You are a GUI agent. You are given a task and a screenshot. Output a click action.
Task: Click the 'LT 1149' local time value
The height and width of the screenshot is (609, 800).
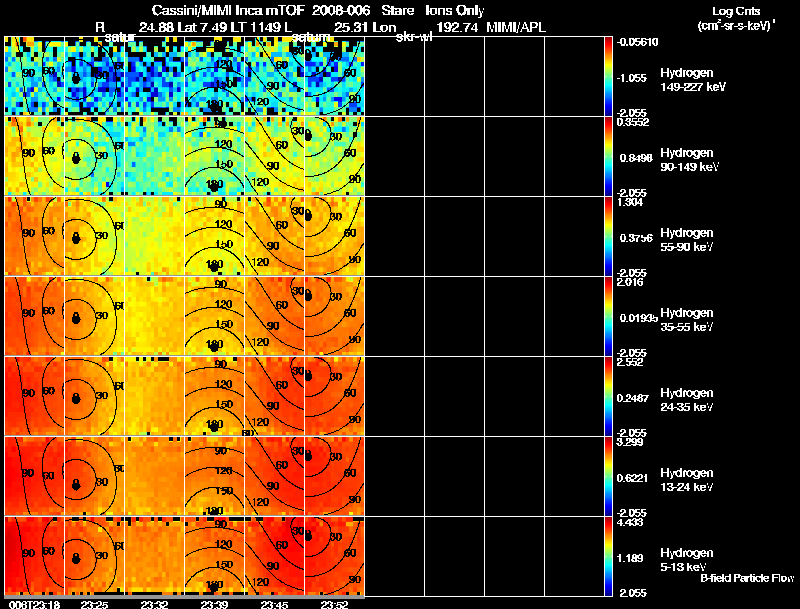click(x=255, y=28)
